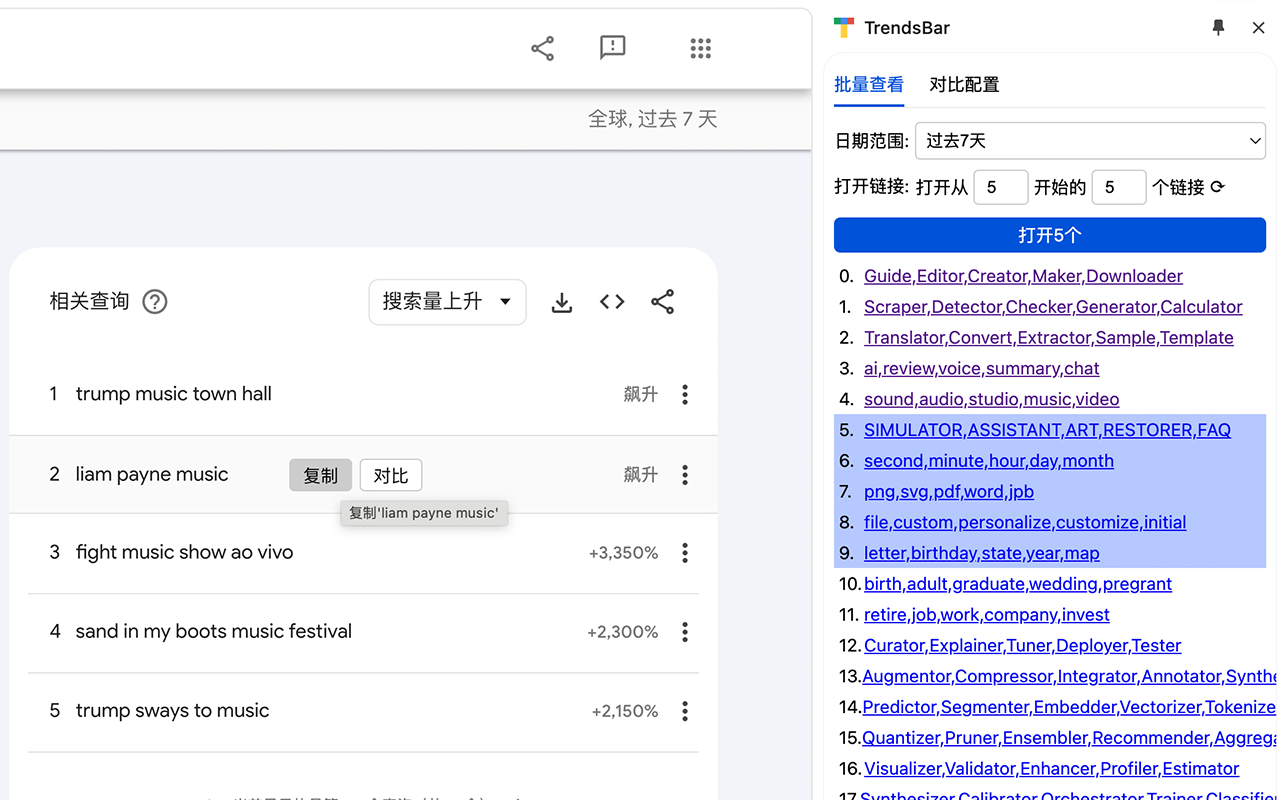Close the TrendsBar side panel
This screenshot has height=800, width=1280.
point(1259,28)
